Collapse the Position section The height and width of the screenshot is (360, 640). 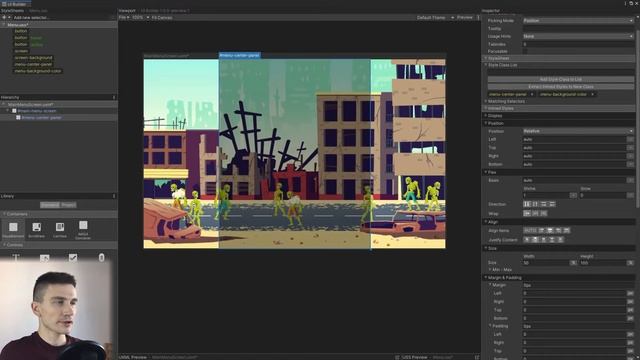486,123
